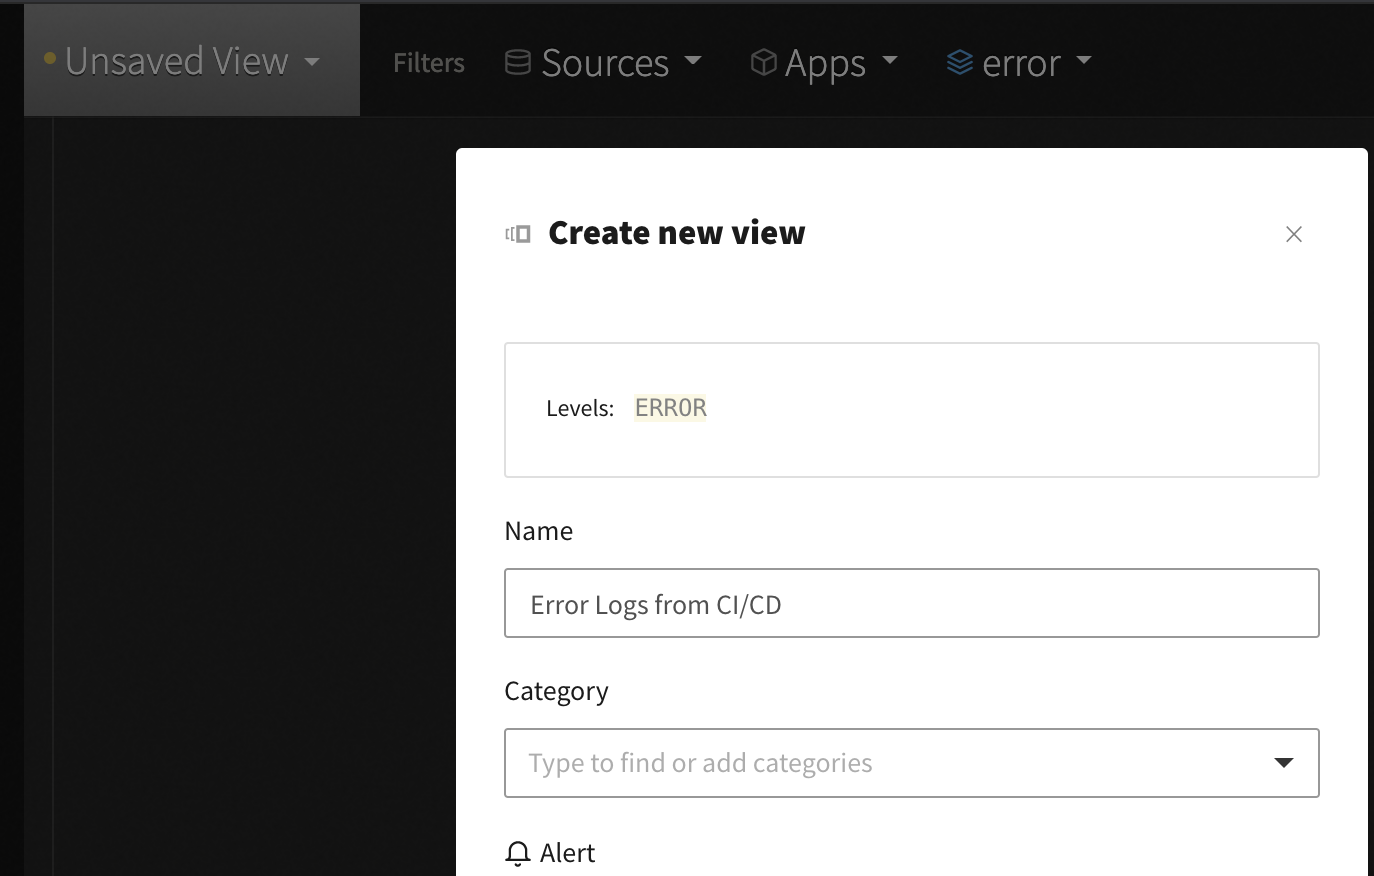Open the Sources dropdown arrow
Viewport: 1374px width, 876px height.
693,61
